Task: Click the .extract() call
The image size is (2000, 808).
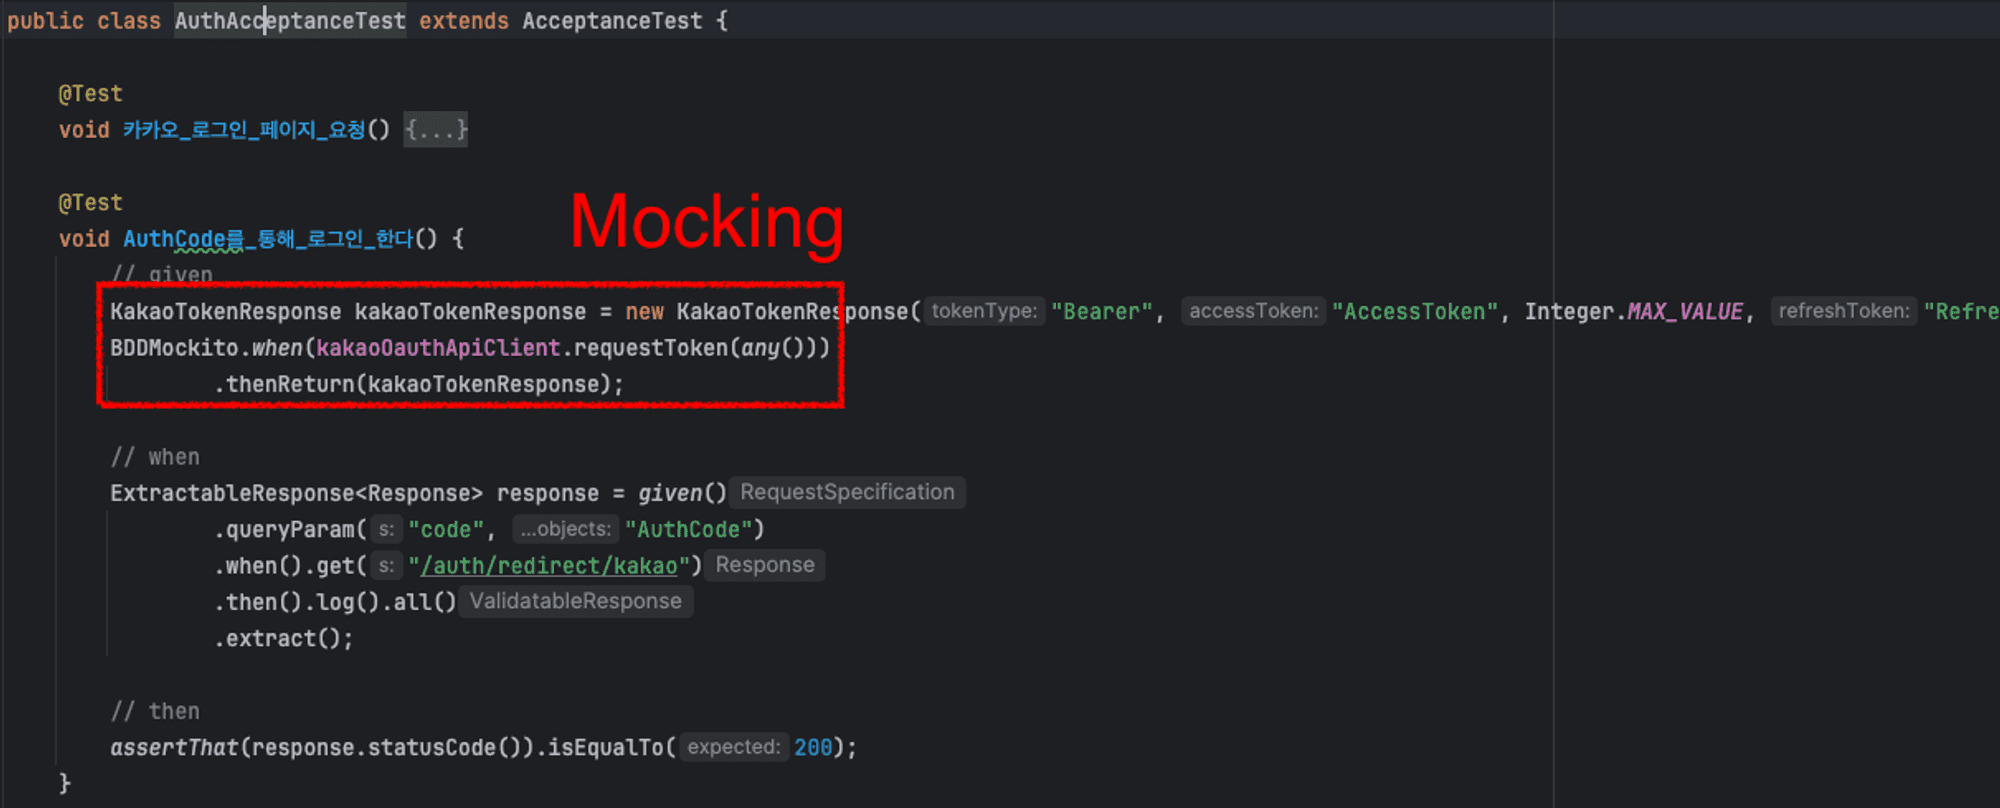Action: pos(283,639)
